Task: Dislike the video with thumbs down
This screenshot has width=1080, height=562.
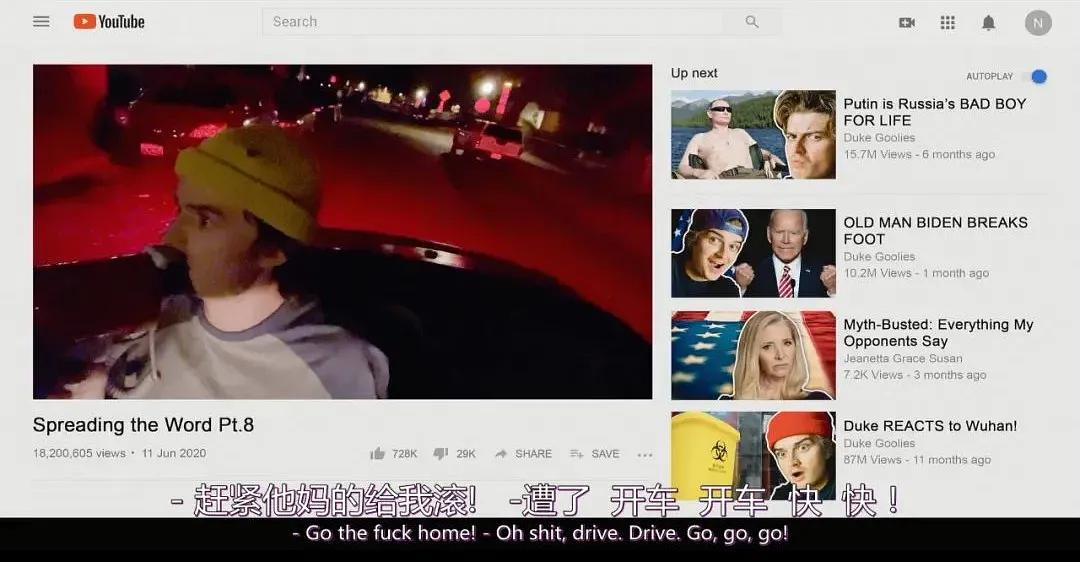Action: point(440,454)
